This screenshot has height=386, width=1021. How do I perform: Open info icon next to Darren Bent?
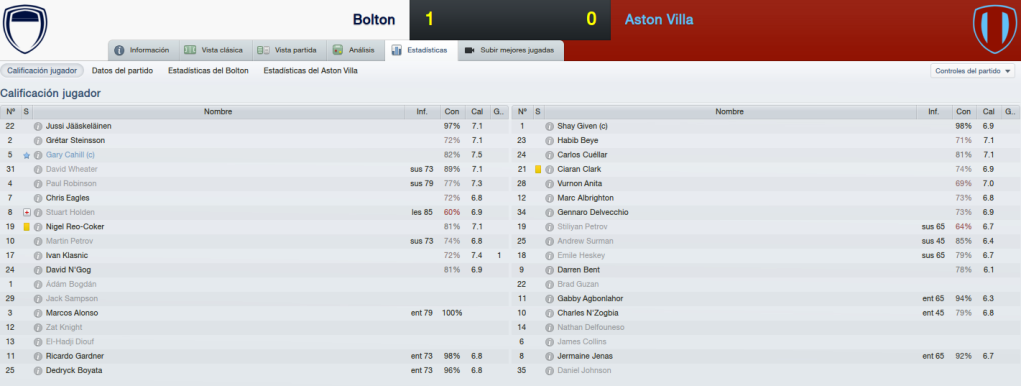click(550, 269)
